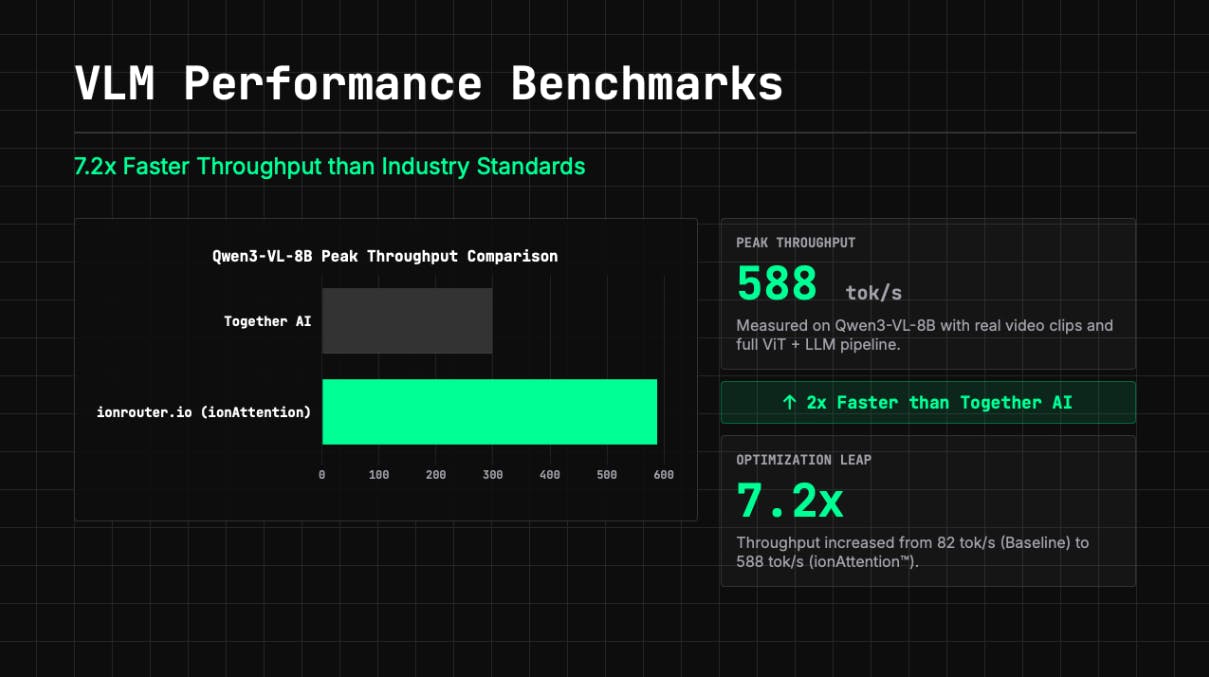Click the Measured on Qwen3-VL-8B description
The image size is (1209, 677).
pyautogui.click(x=925, y=335)
